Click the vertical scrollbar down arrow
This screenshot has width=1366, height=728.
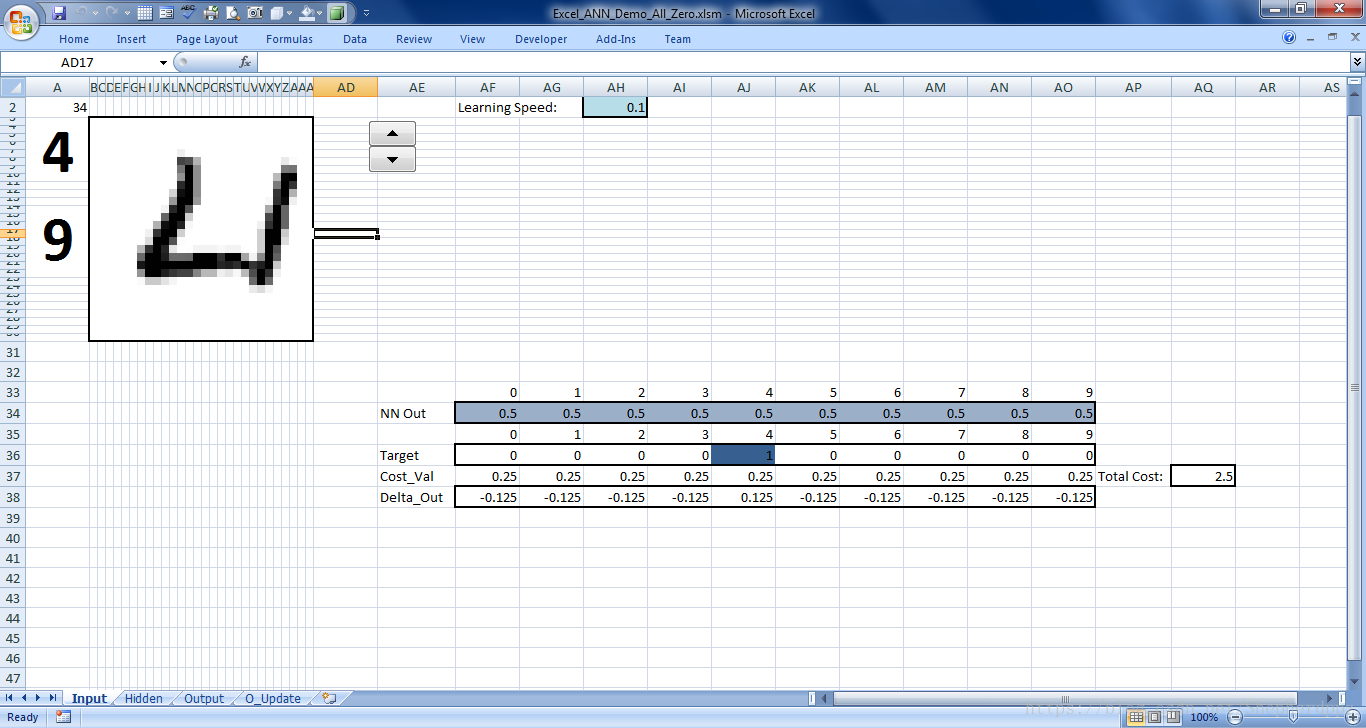1357,680
